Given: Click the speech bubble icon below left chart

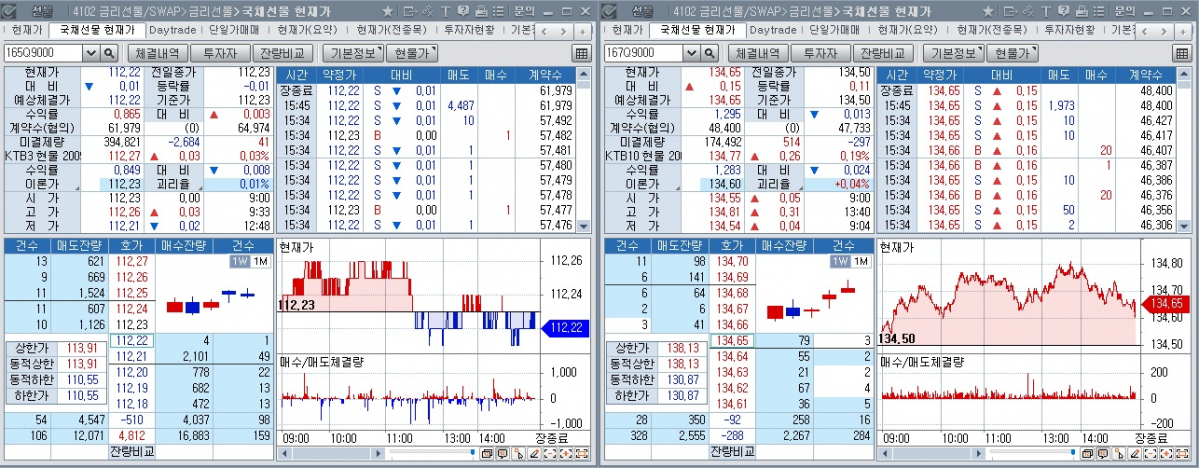Looking at the screenshot, I should (x=502, y=453).
